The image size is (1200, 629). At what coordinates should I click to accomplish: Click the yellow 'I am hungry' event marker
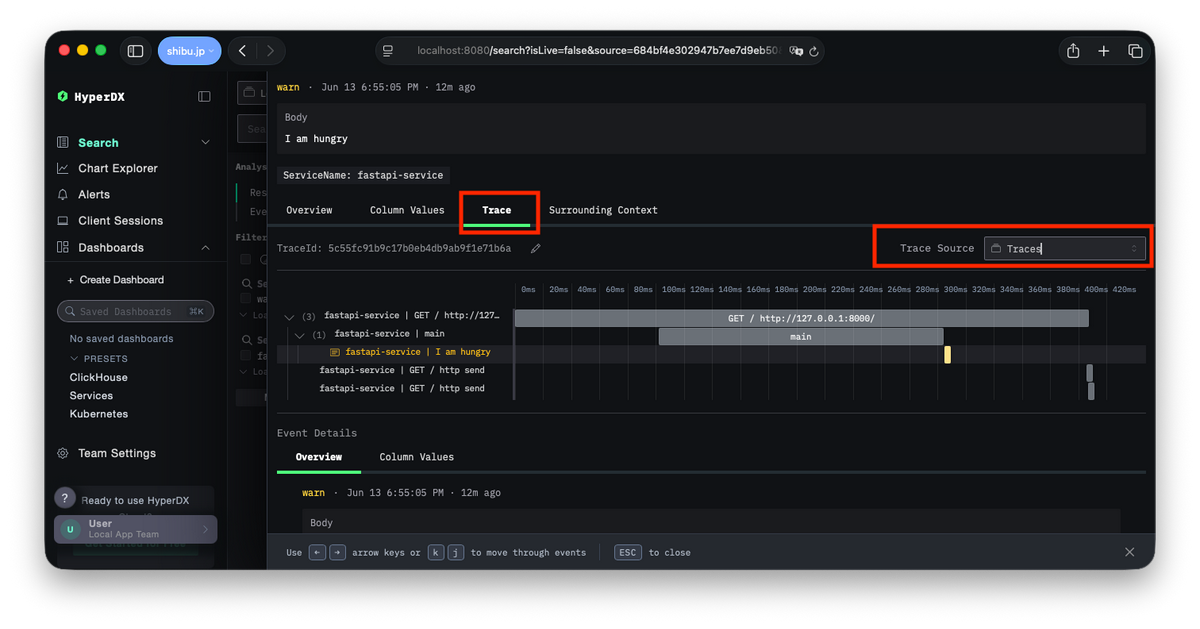(947, 354)
